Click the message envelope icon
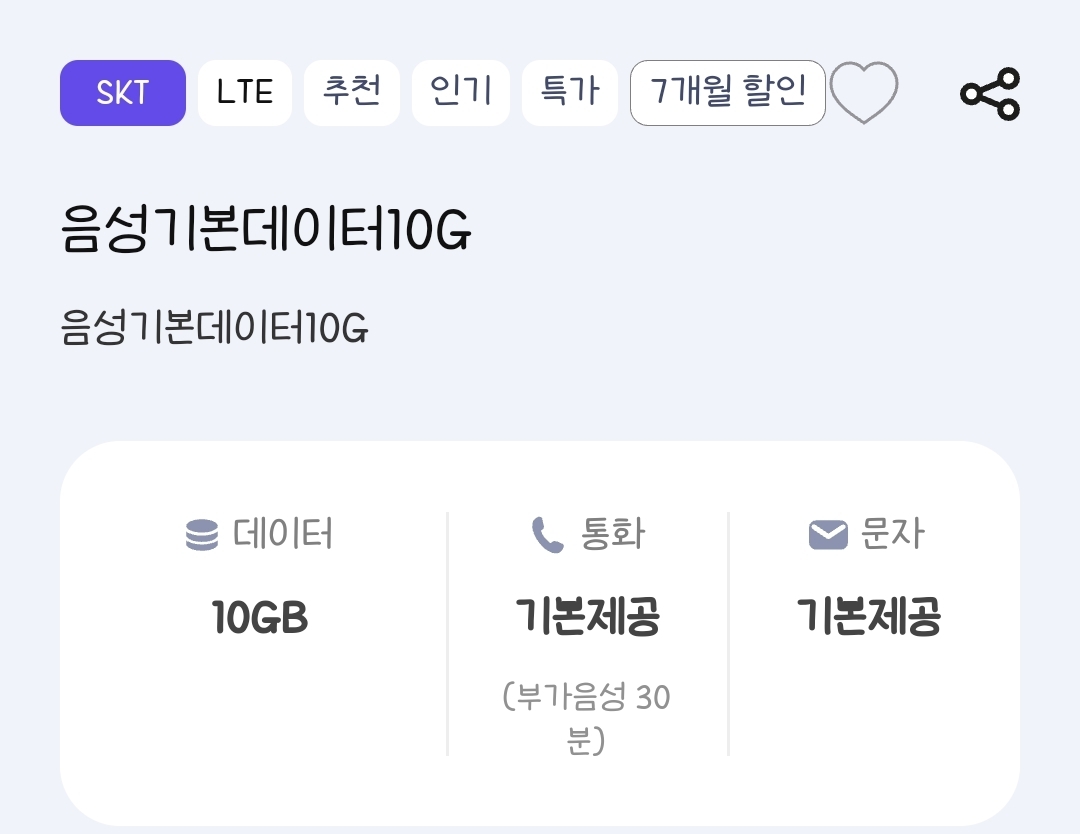1080x834 pixels. (828, 535)
